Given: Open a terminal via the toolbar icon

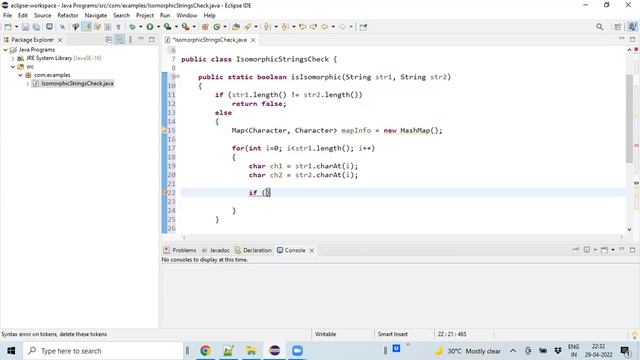Looking at the screenshot, I should (49, 27).
